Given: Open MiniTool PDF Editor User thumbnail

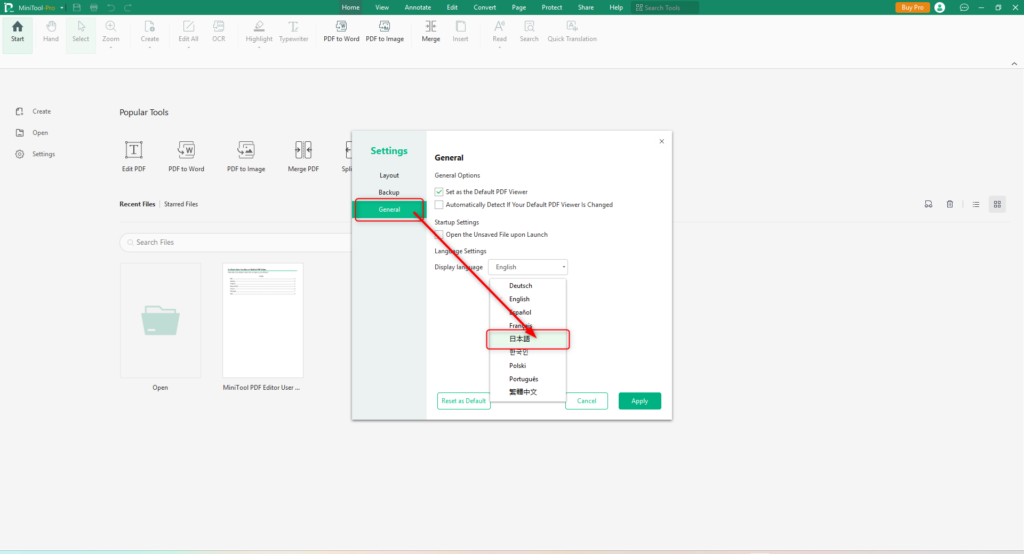Looking at the screenshot, I should coord(263,320).
